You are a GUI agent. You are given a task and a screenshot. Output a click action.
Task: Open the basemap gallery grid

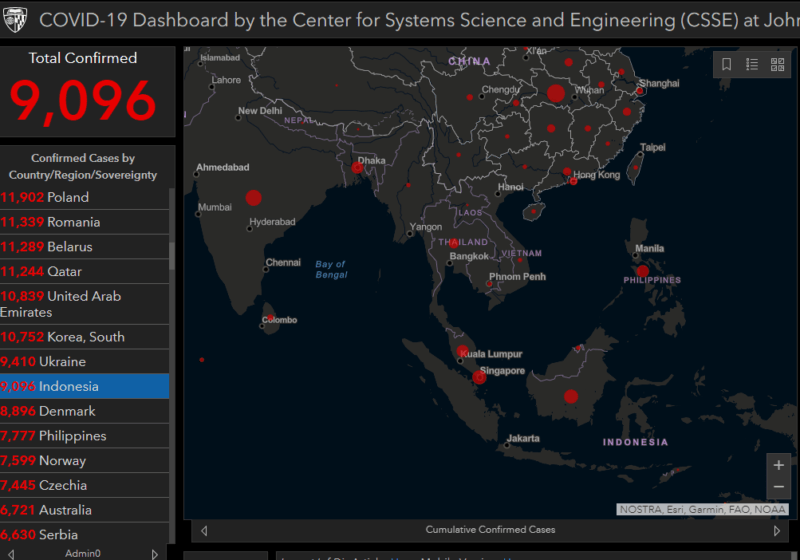[x=777, y=64]
